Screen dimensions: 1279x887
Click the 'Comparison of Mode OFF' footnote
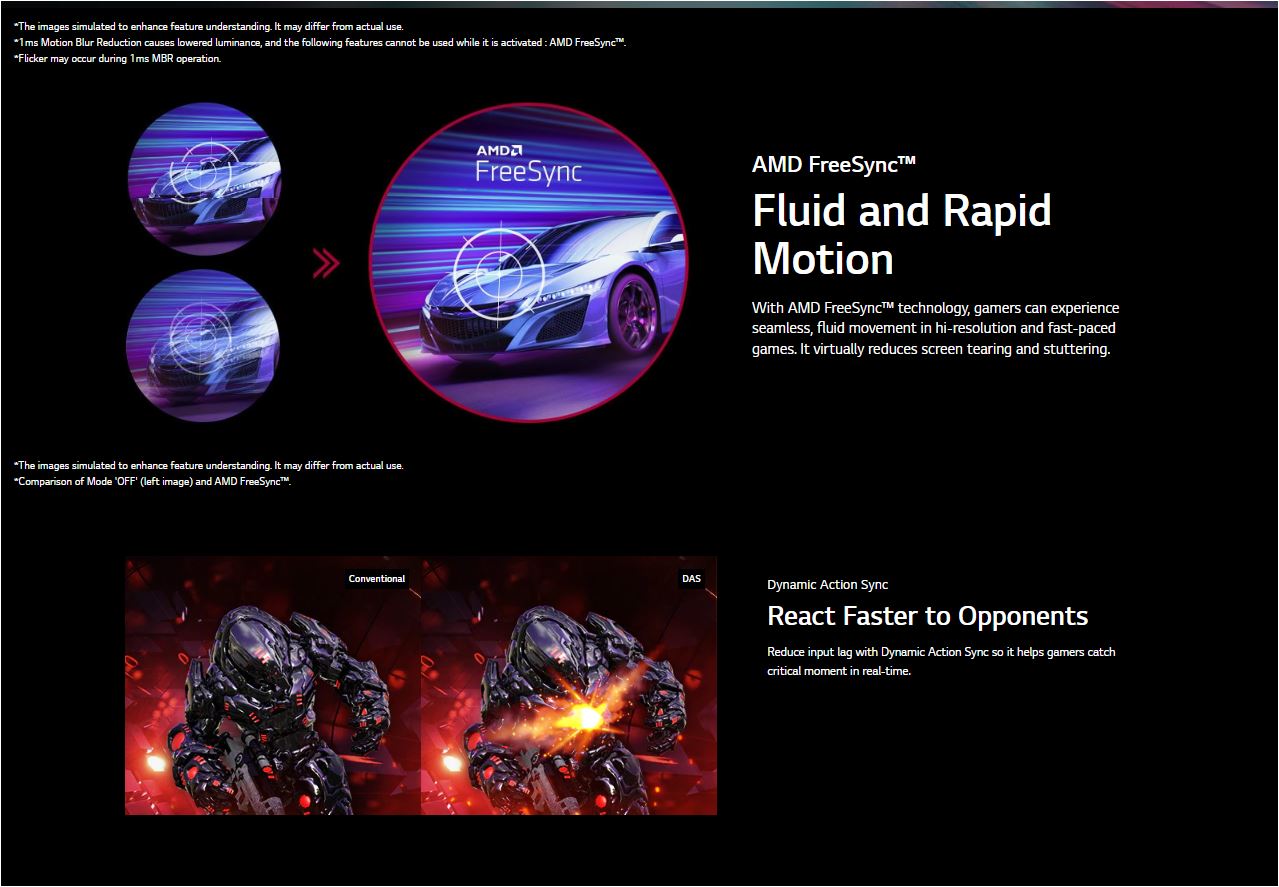[152, 482]
